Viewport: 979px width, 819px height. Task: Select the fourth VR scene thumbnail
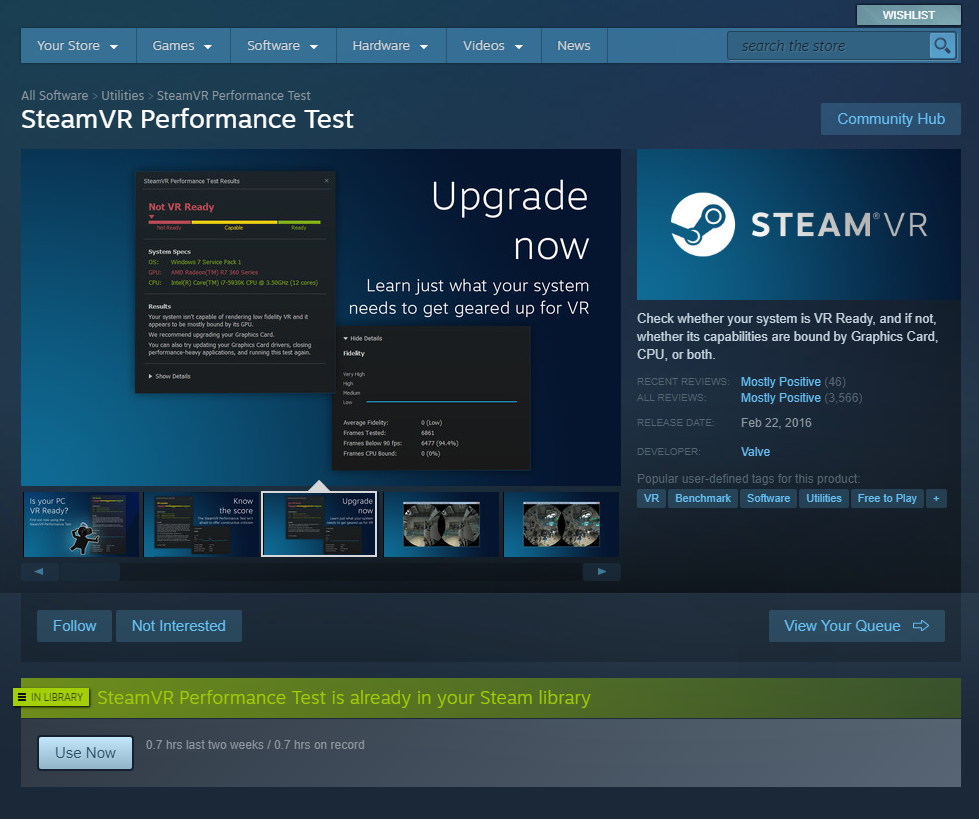[x=441, y=524]
